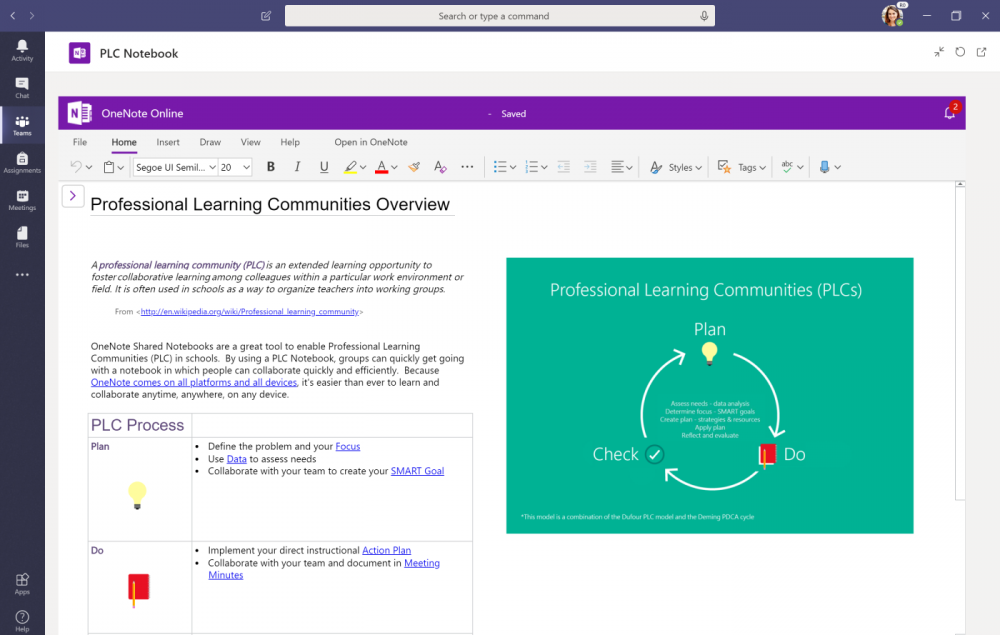Open the Draw tab in OneNote
The height and width of the screenshot is (635, 1000).
click(209, 142)
